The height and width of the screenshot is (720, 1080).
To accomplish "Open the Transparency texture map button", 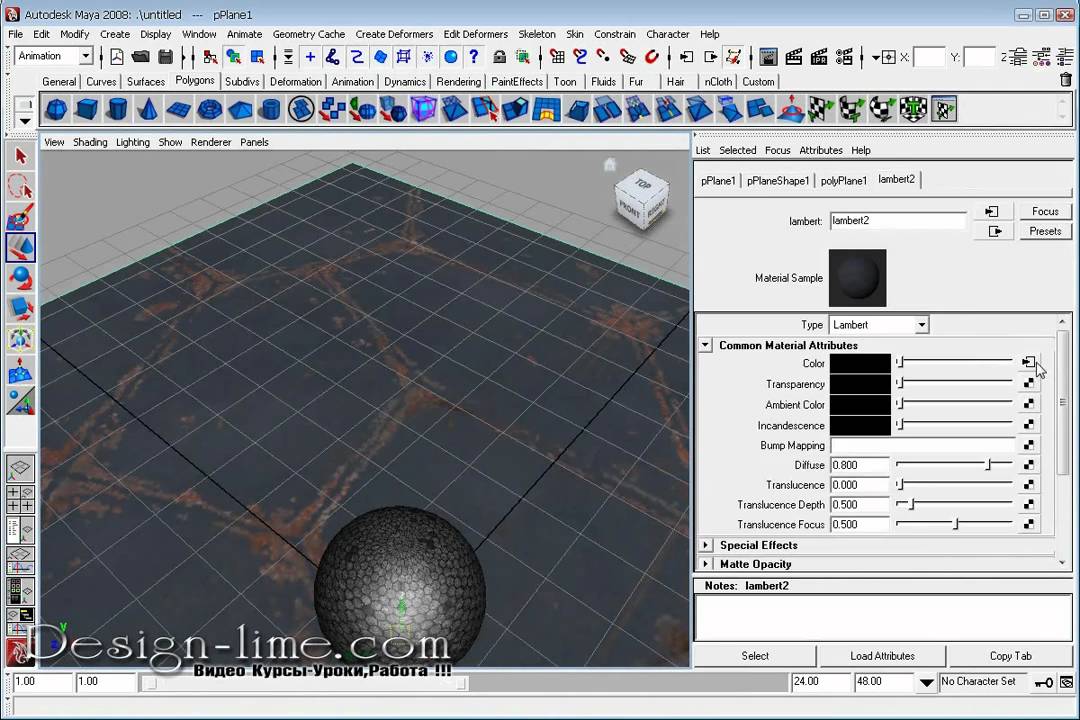I will point(1028,384).
